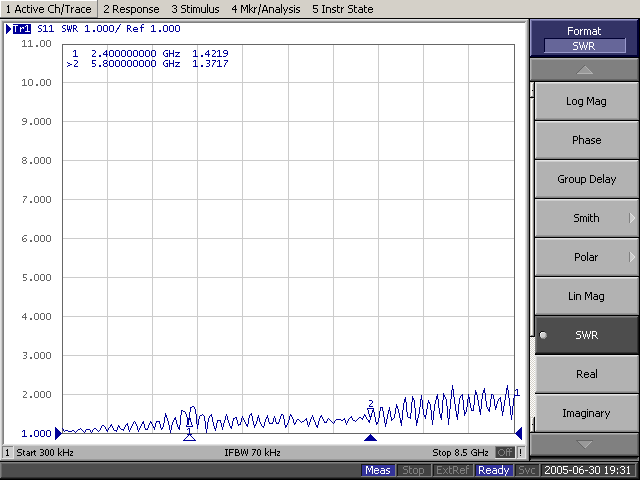
Task: Click the 11.00 Y-axis top label
Action: (x=36, y=44)
